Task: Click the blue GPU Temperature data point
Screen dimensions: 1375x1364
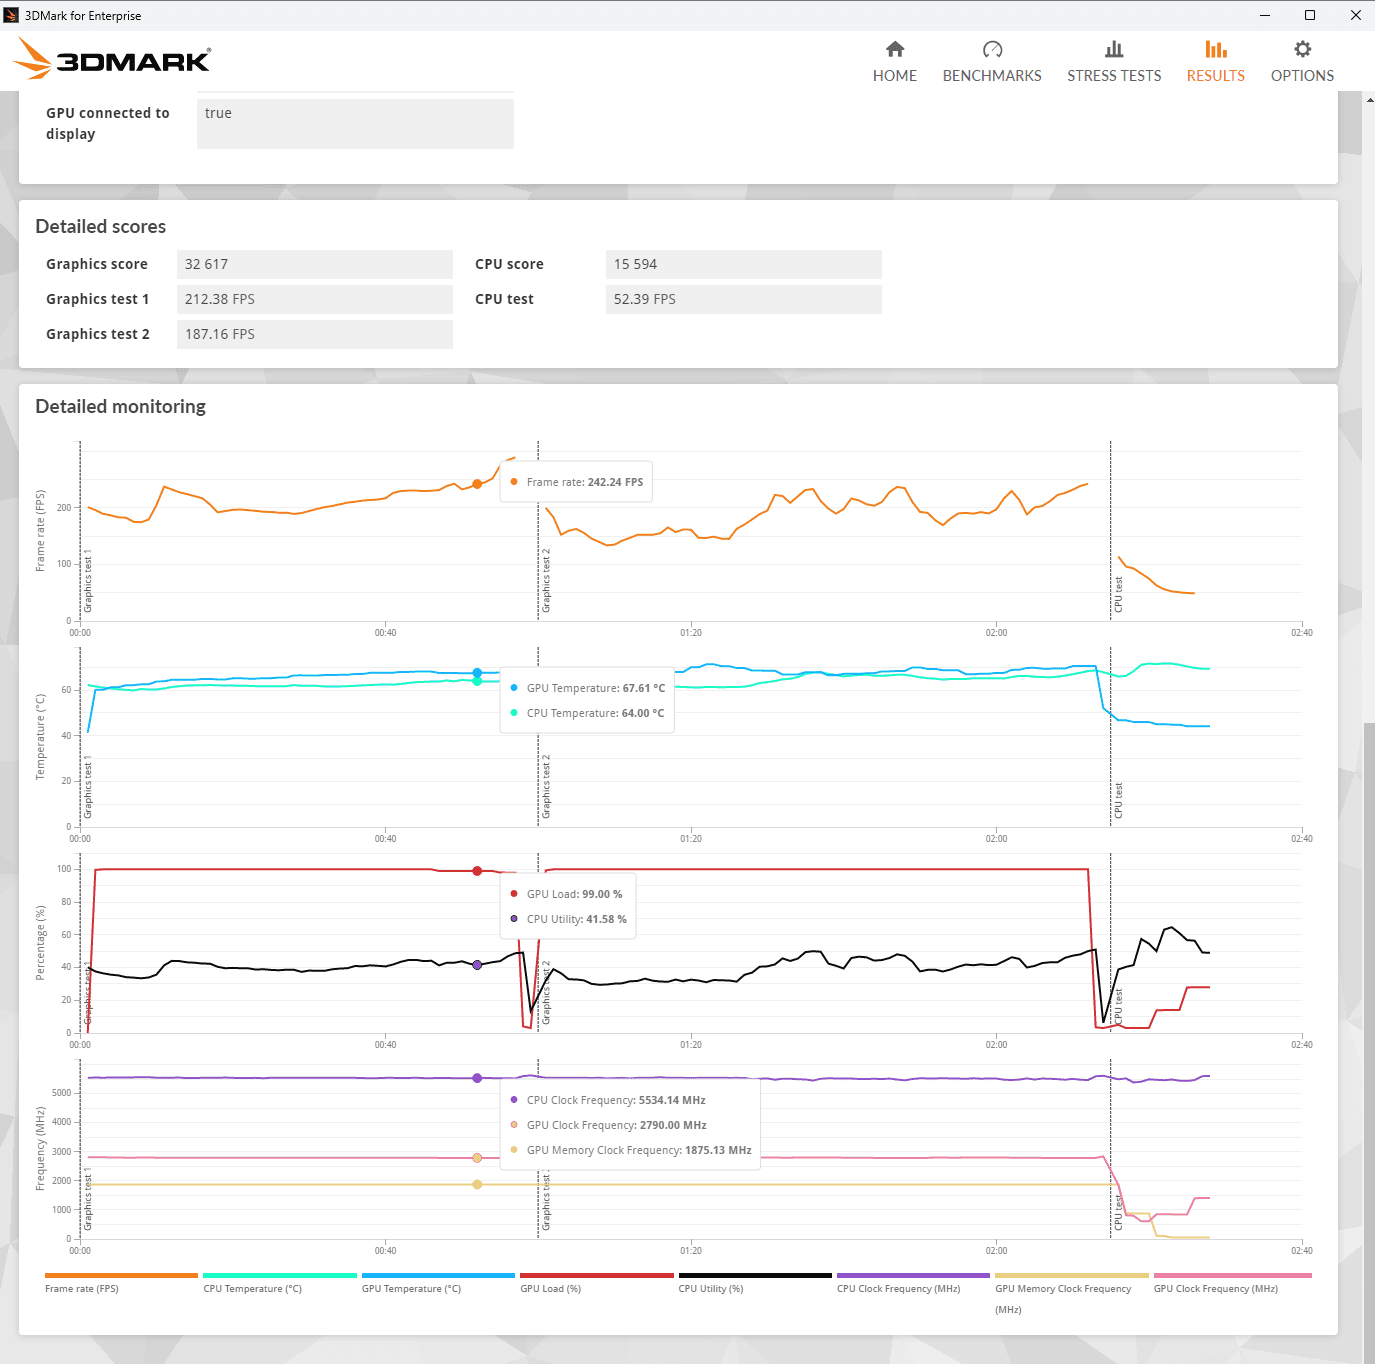Action: click(477, 673)
